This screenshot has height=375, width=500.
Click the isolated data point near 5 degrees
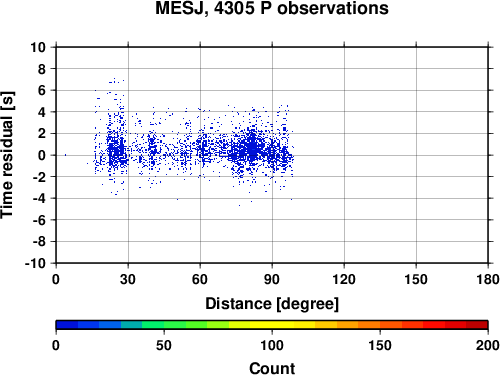click(x=65, y=155)
